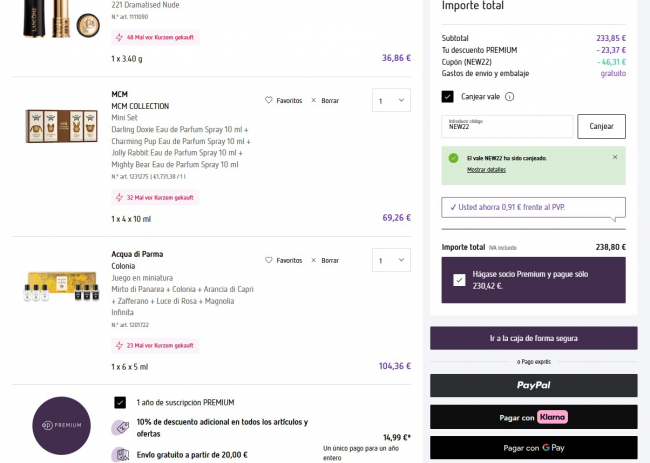Uncheck the Canjear vale checkbox
Viewport: 650px width, 463px height.
point(448,97)
